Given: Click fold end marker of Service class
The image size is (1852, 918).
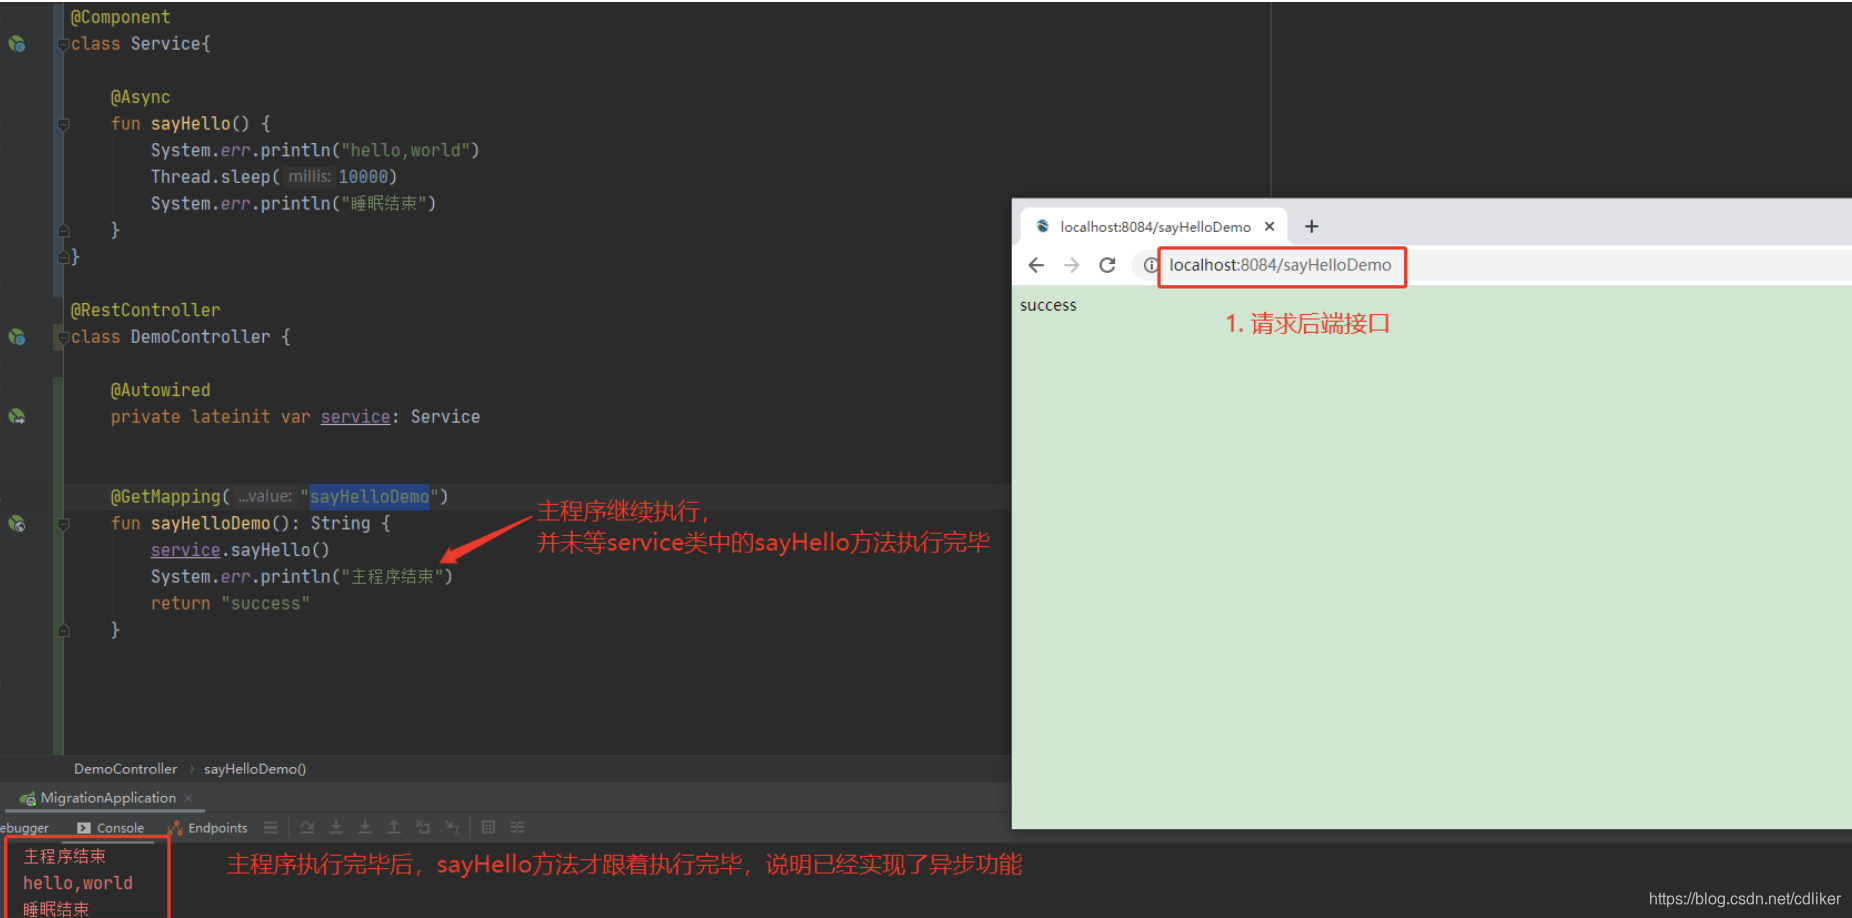Looking at the screenshot, I should click(x=63, y=257).
